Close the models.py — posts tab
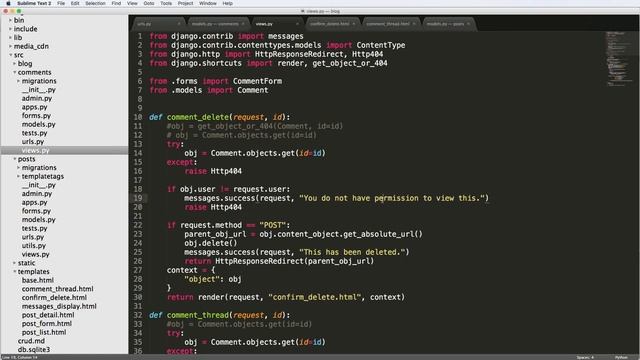Image resolution: width=640 pixels, height=360 pixels. (x=468, y=24)
